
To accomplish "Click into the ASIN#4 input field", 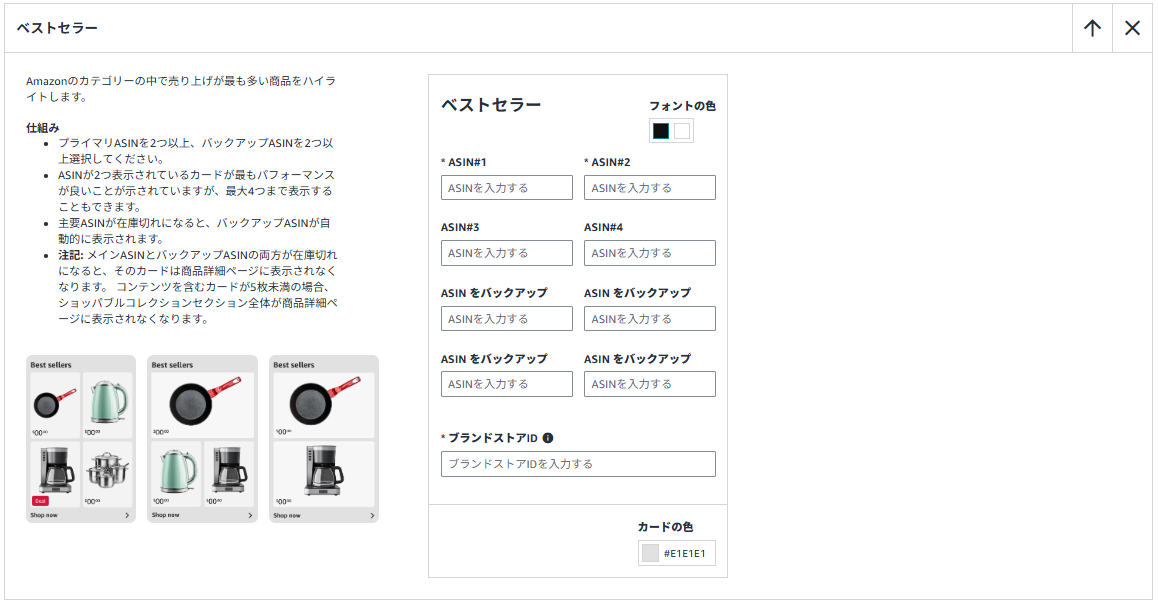I will [650, 253].
